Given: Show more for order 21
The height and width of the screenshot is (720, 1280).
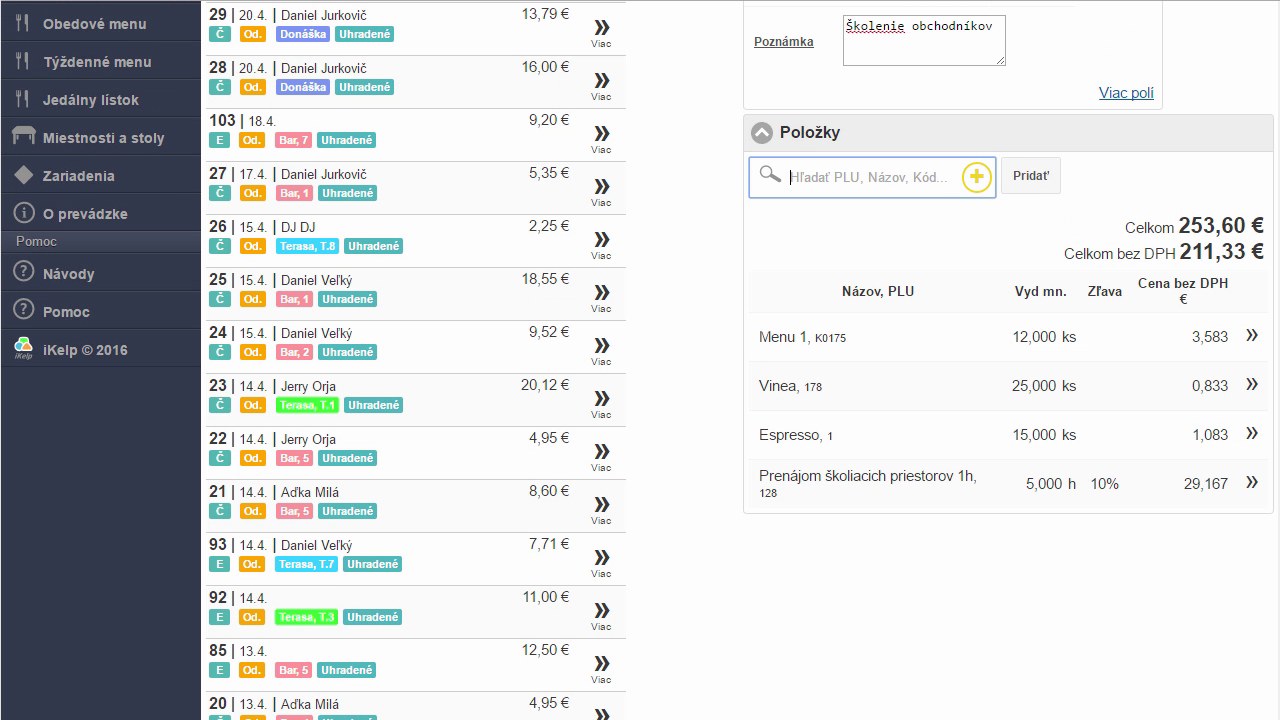Looking at the screenshot, I should 601,510.
